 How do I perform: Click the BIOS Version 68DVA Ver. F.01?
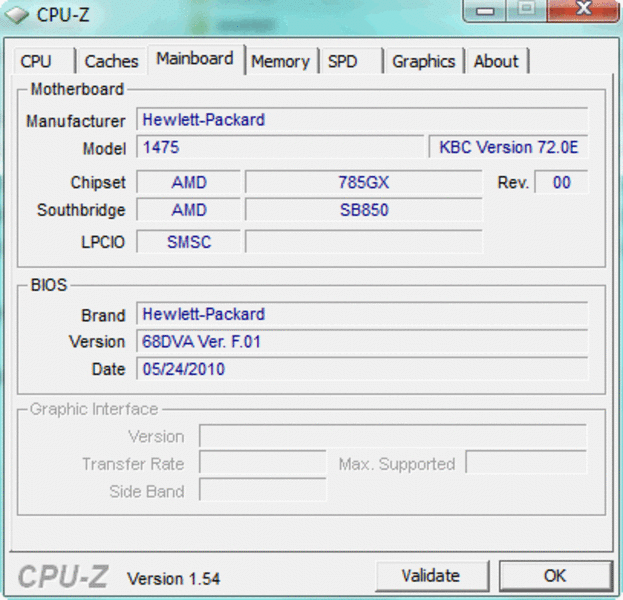click(x=362, y=341)
